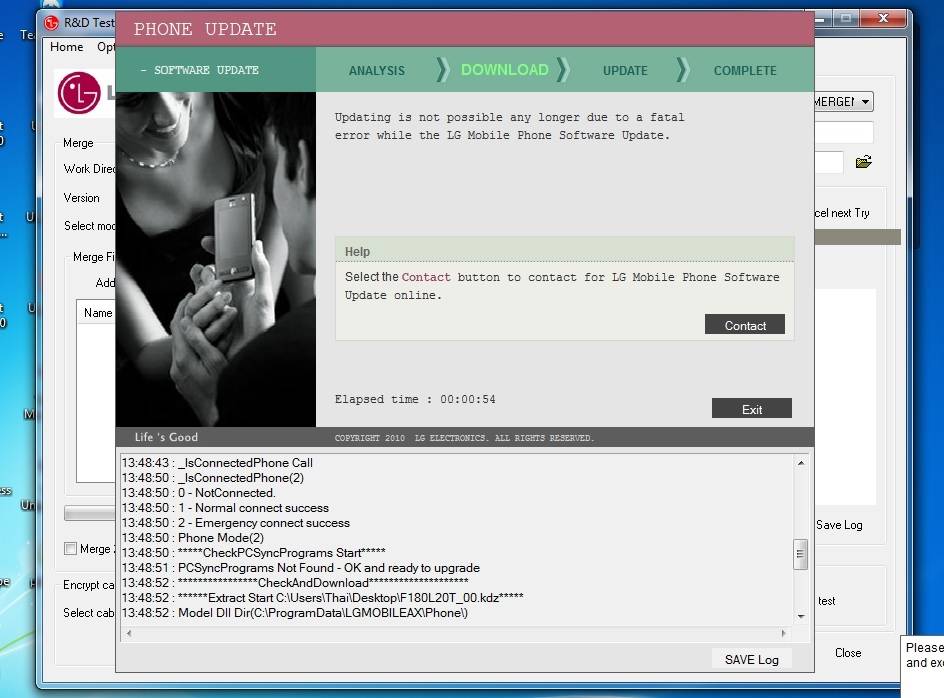This screenshot has width=944, height=698.
Task: Open the MERGE dropdown in R&D Test window
Action: [x=843, y=101]
